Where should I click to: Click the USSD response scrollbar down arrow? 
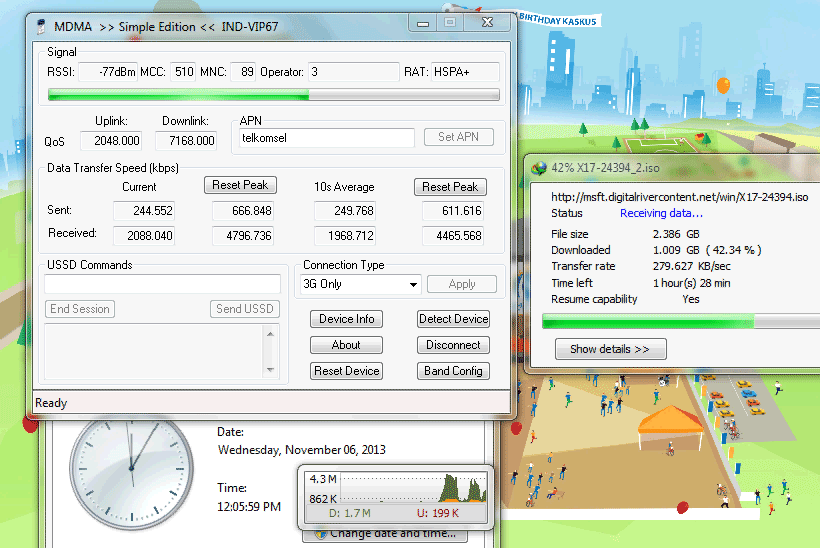[270, 370]
